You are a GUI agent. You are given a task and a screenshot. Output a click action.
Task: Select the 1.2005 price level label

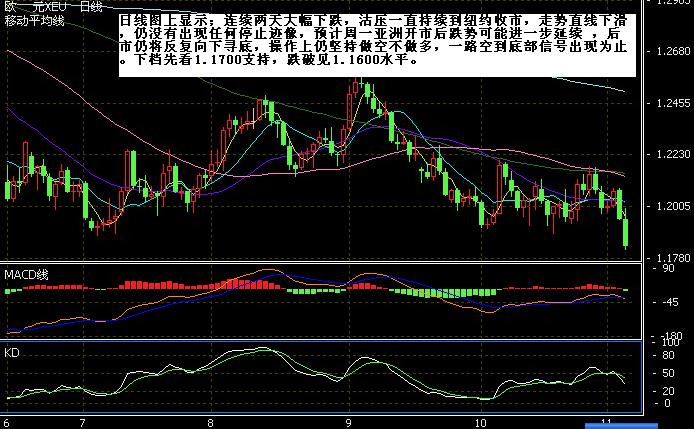(674, 206)
